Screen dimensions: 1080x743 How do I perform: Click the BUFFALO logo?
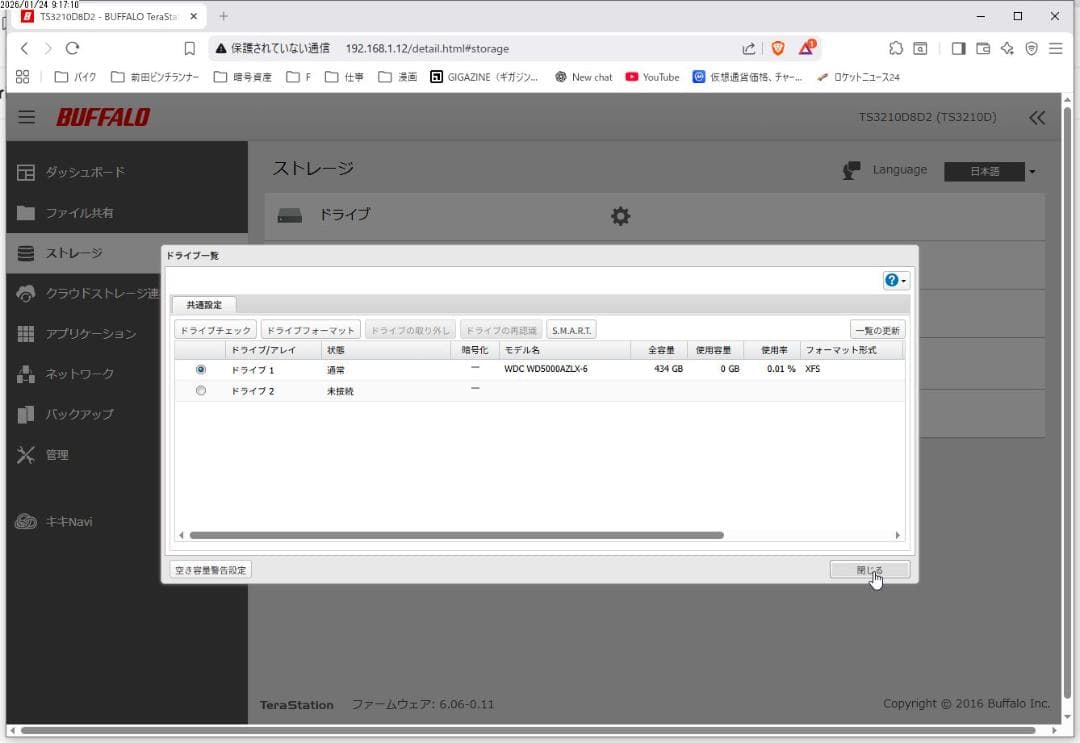click(103, 117)
